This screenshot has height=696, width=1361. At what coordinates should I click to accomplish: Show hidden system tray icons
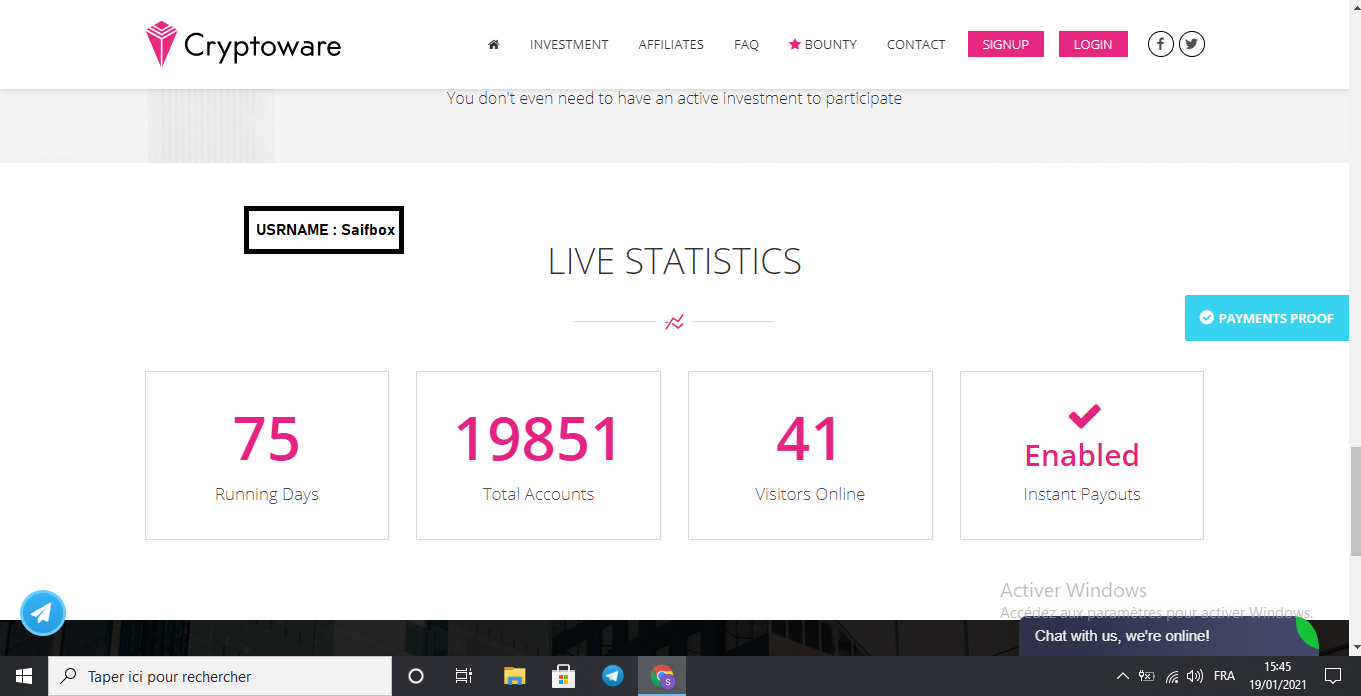(1122, 676)
